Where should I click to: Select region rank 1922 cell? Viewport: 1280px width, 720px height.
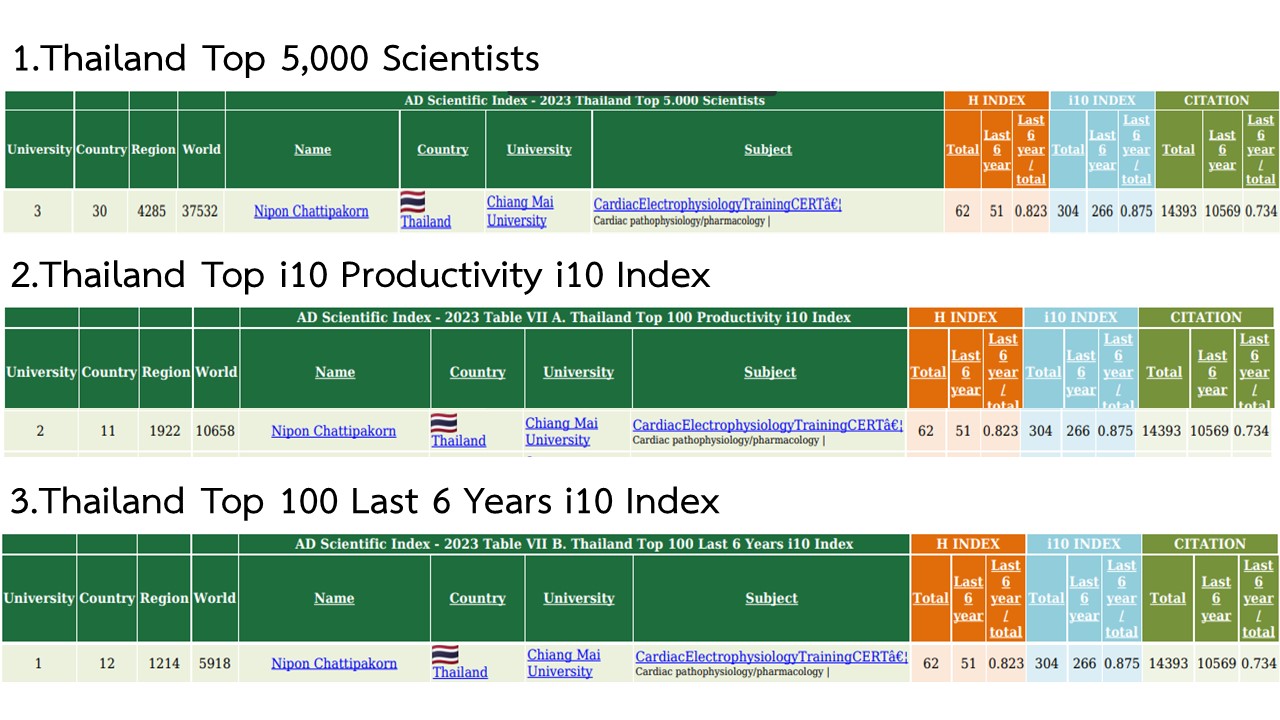[x=166, y=431]
